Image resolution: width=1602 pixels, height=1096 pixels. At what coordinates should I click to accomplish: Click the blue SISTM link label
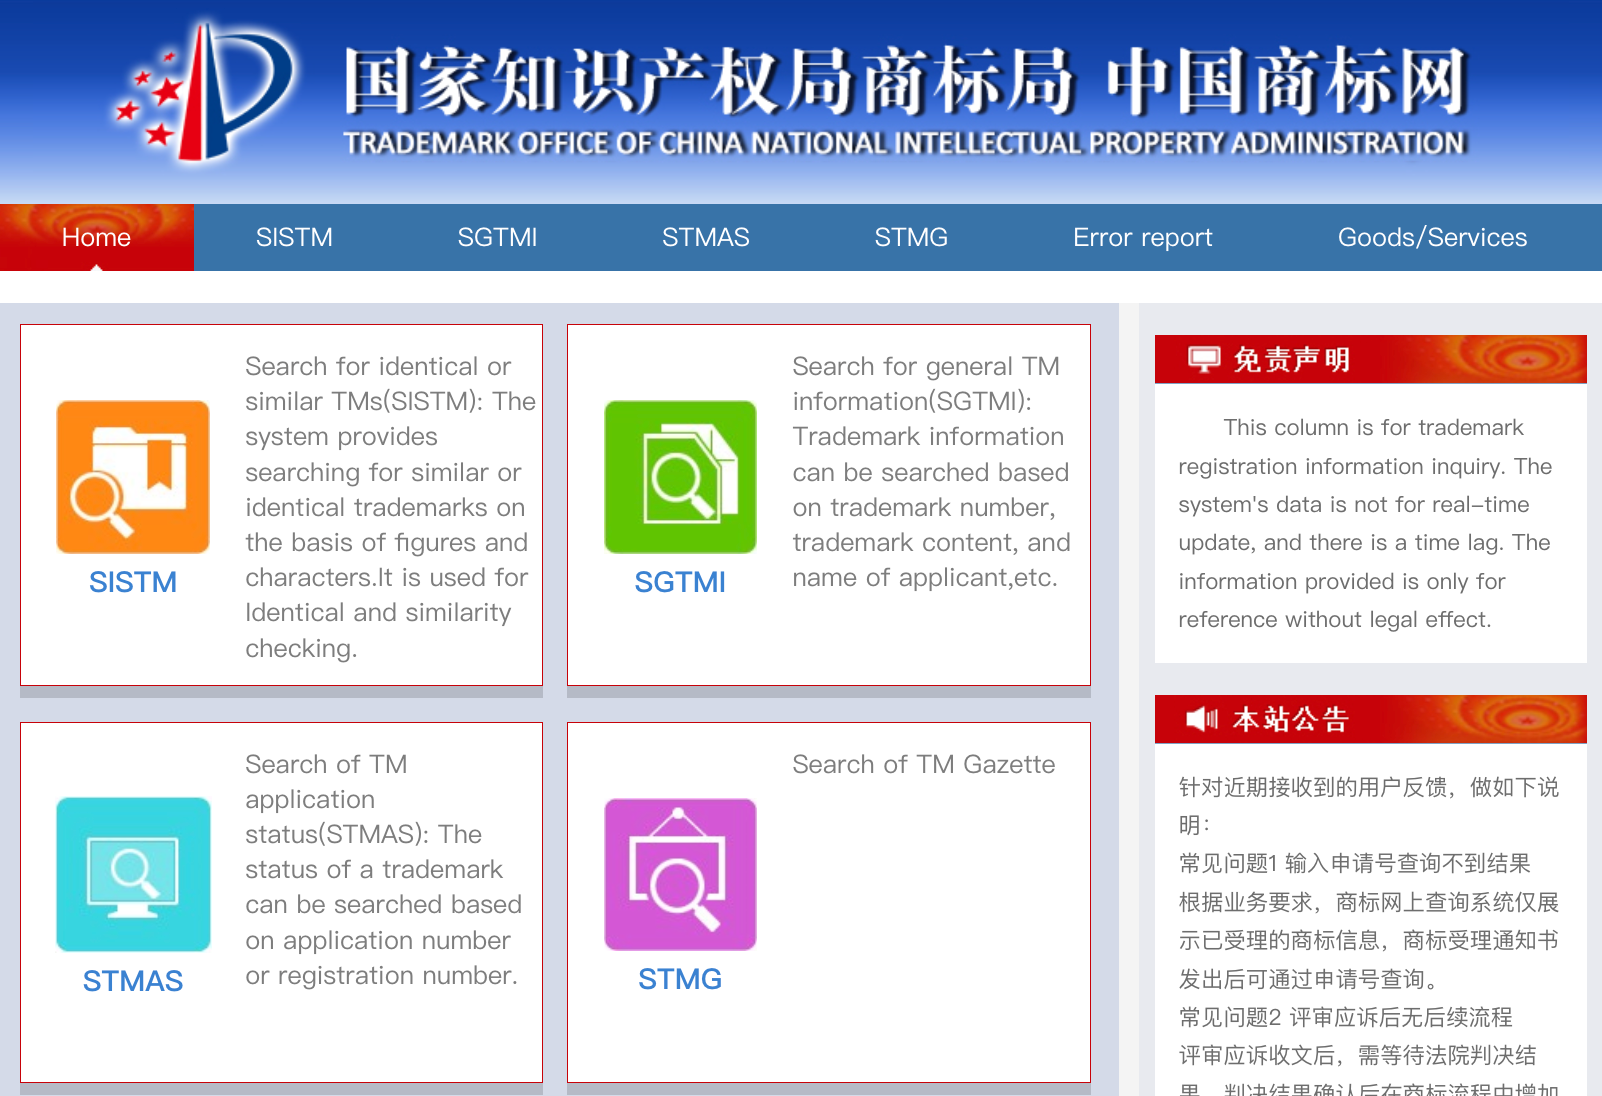pos(133,582)
